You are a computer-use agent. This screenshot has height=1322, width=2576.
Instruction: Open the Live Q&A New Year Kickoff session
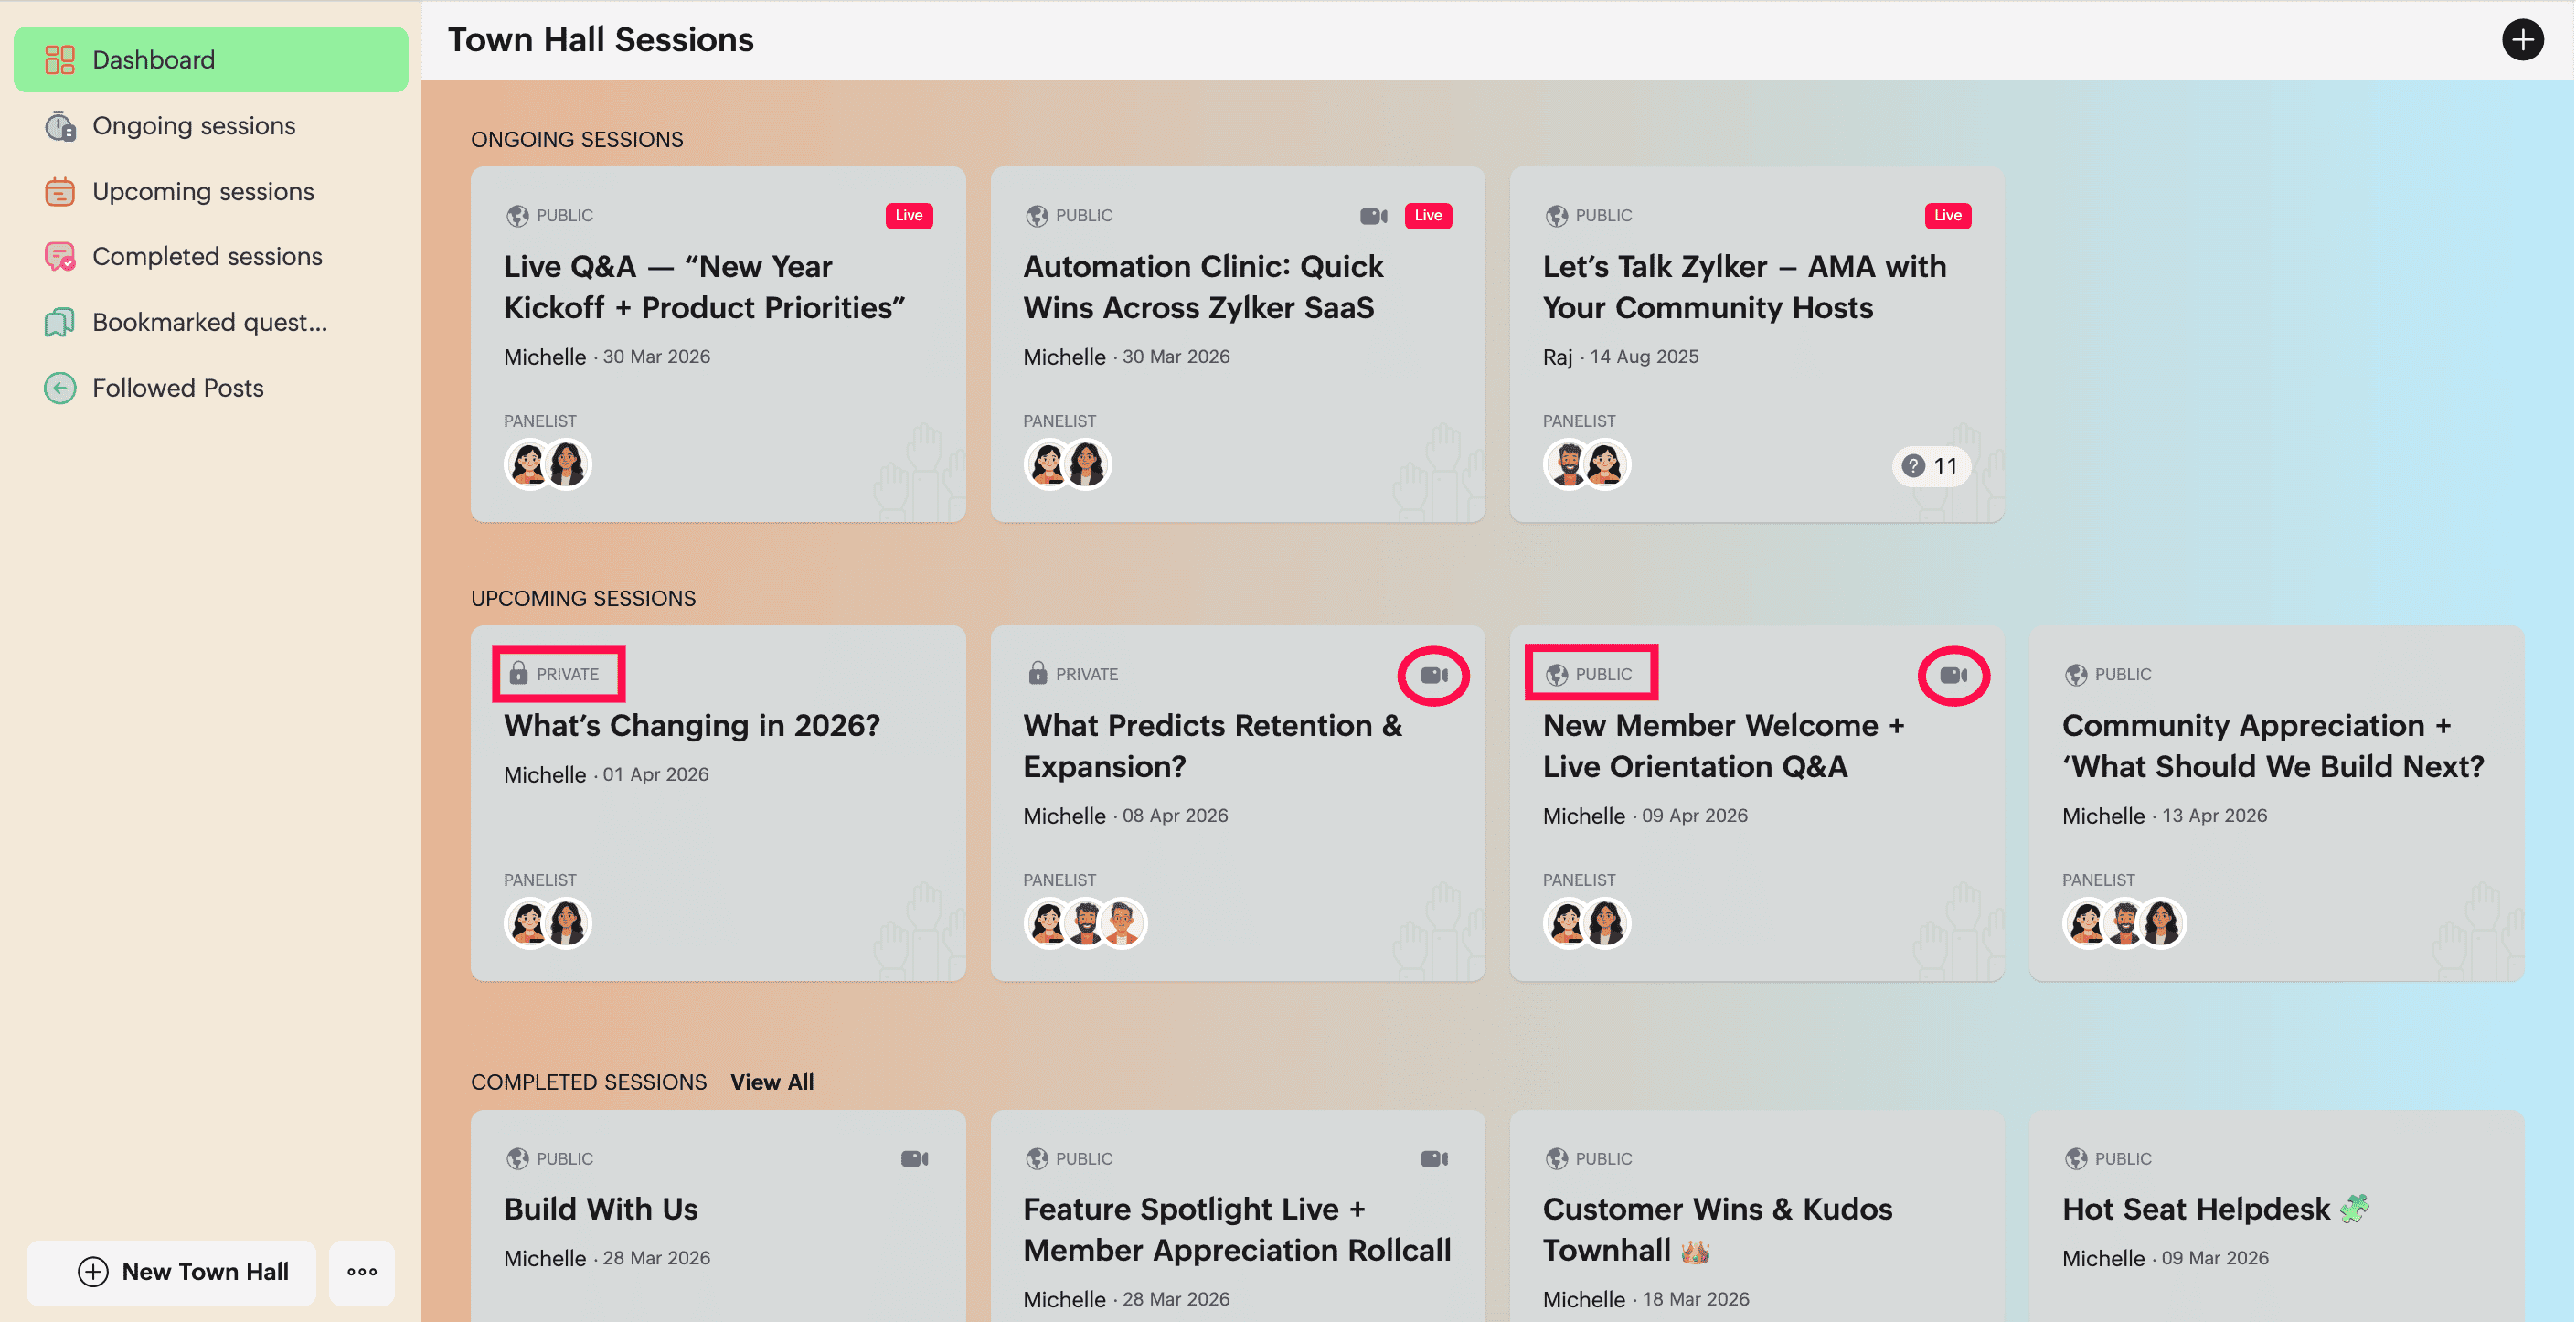pos(718,344)
